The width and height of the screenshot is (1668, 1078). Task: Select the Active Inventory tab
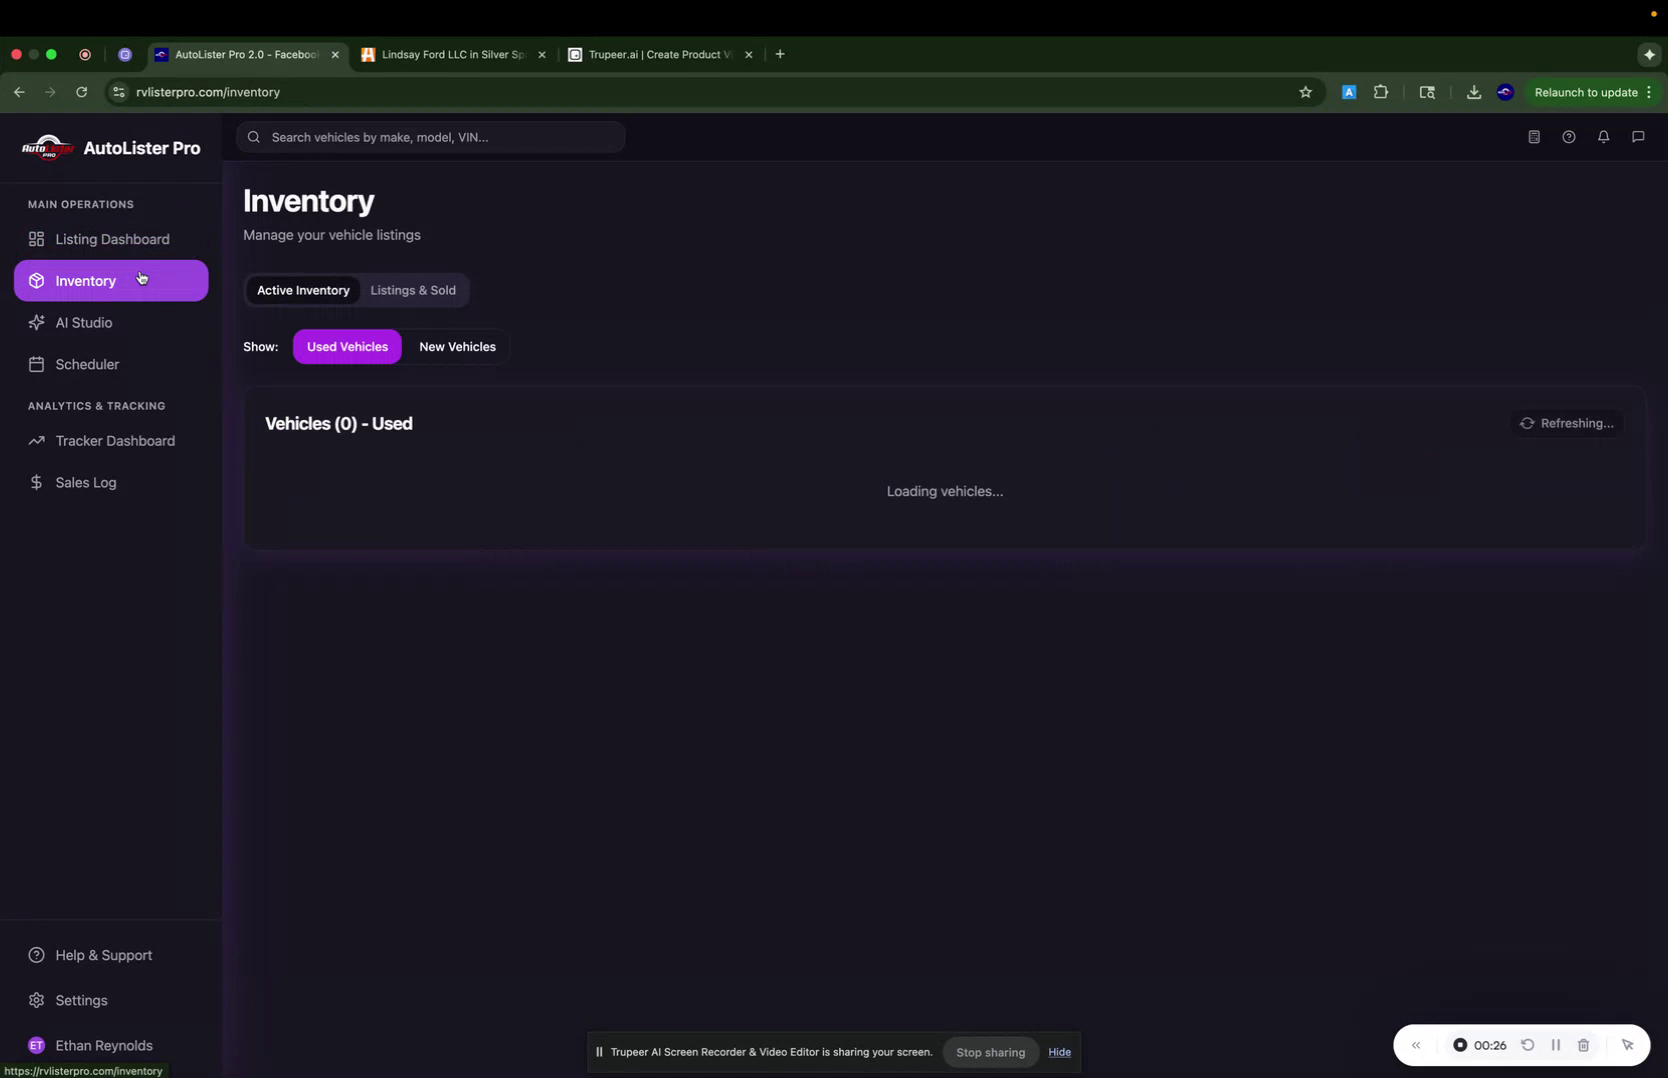pyautogui.click(x=303, y=290)
